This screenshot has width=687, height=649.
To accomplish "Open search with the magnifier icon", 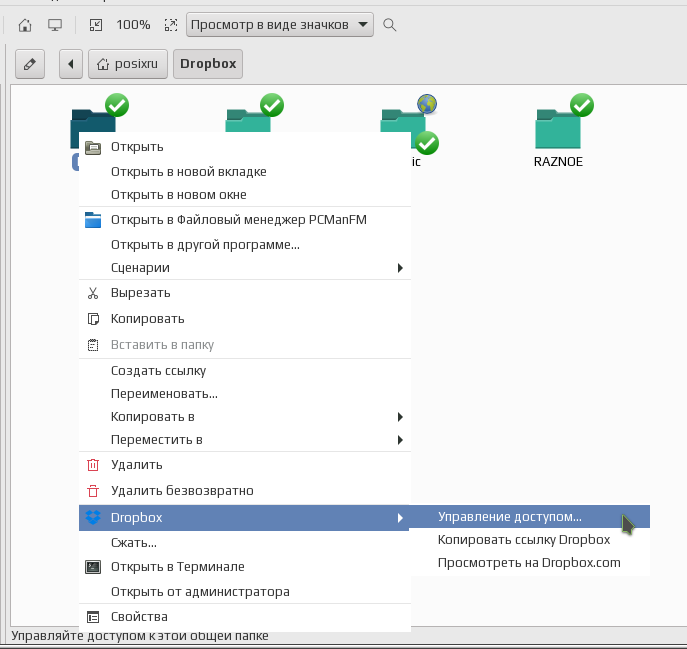I will coord(390,25).
